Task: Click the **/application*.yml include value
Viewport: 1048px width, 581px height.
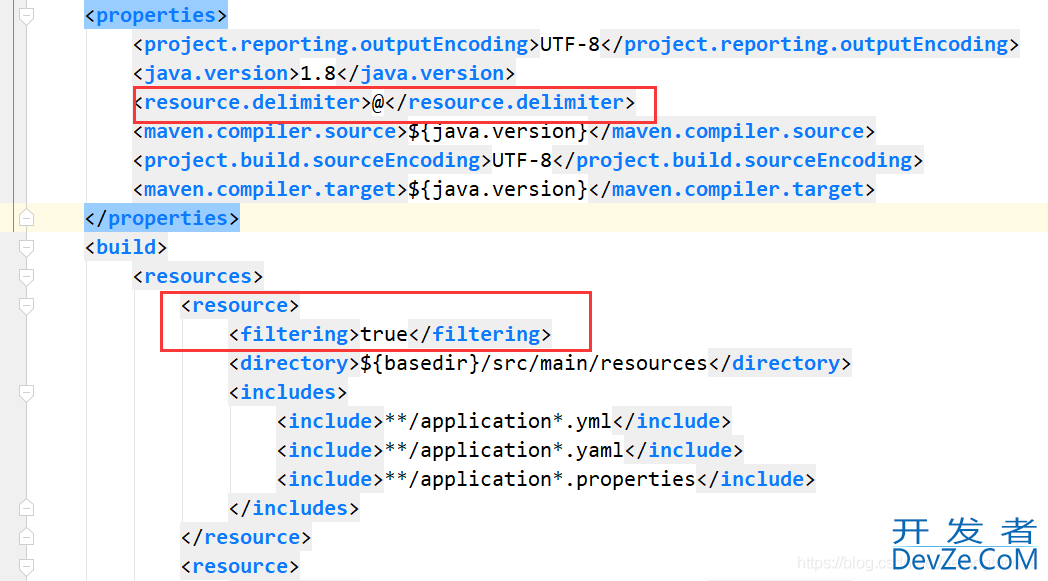Action: pyautogui.click(x=499, y=421)
